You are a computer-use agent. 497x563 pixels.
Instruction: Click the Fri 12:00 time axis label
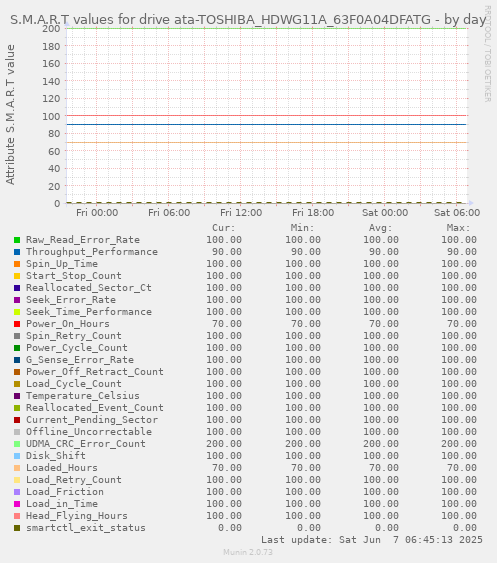pyautogui.click(x=241, y=213)
